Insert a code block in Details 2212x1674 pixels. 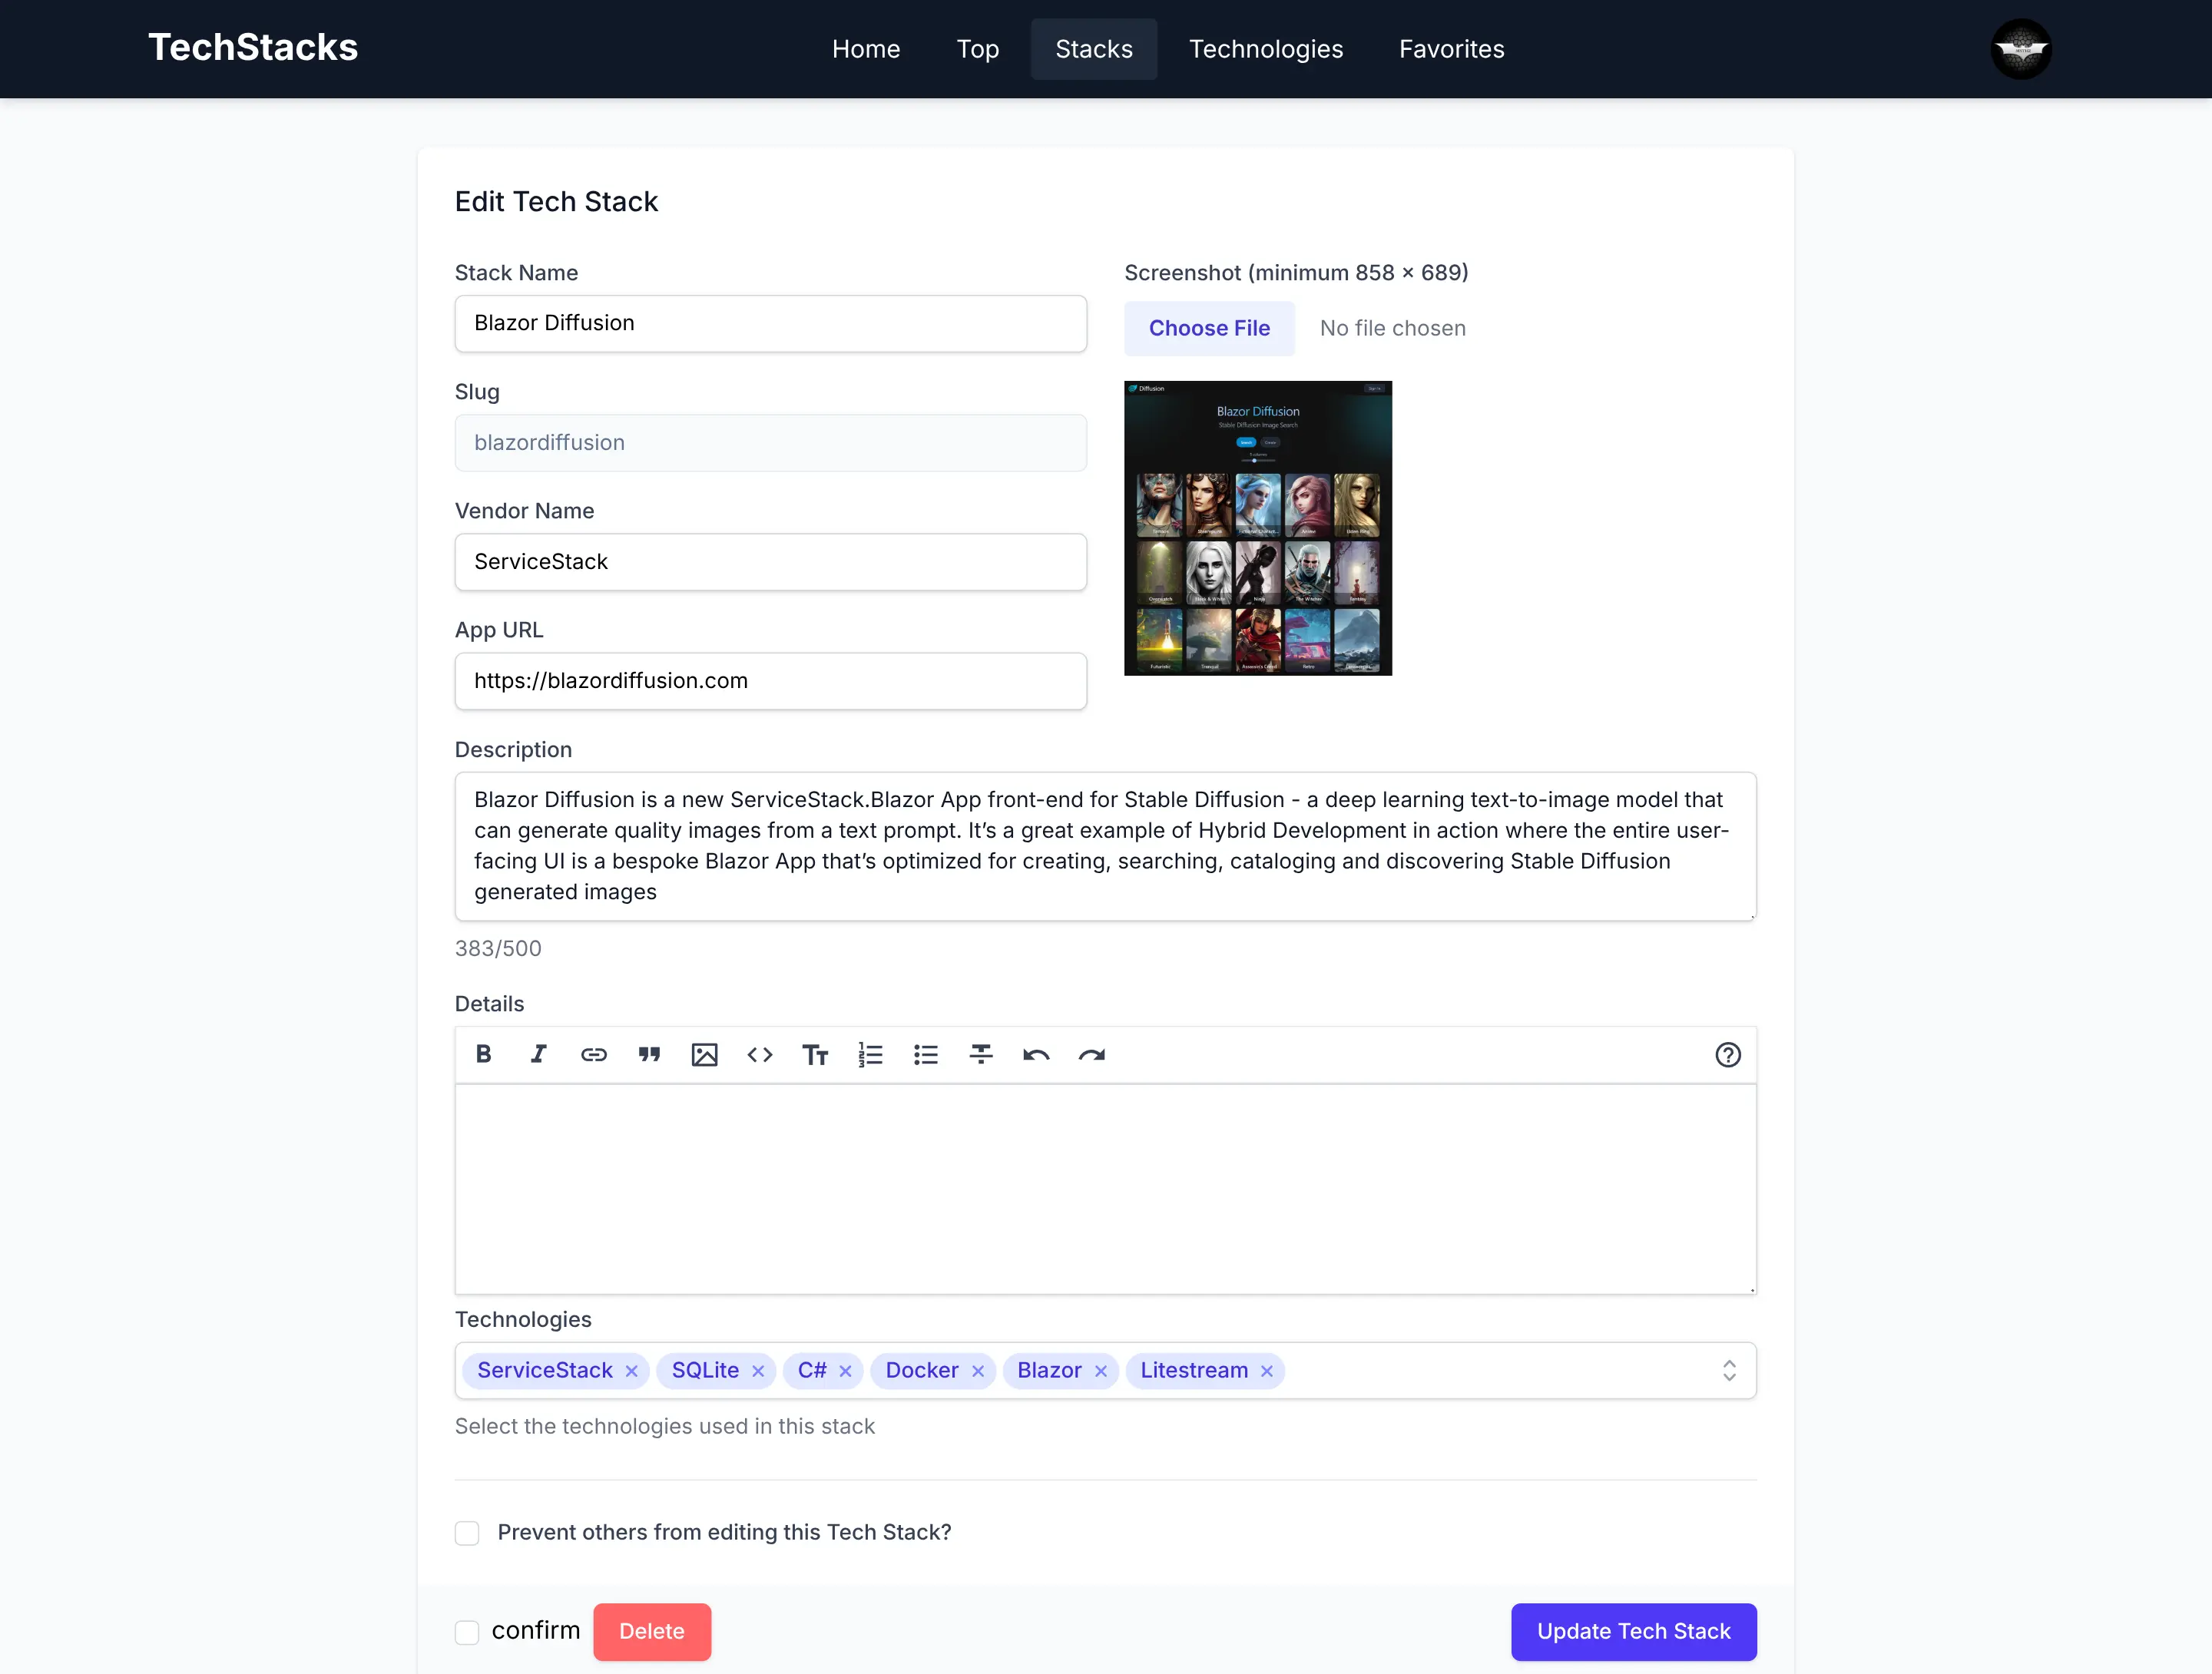click(760, 1054)
